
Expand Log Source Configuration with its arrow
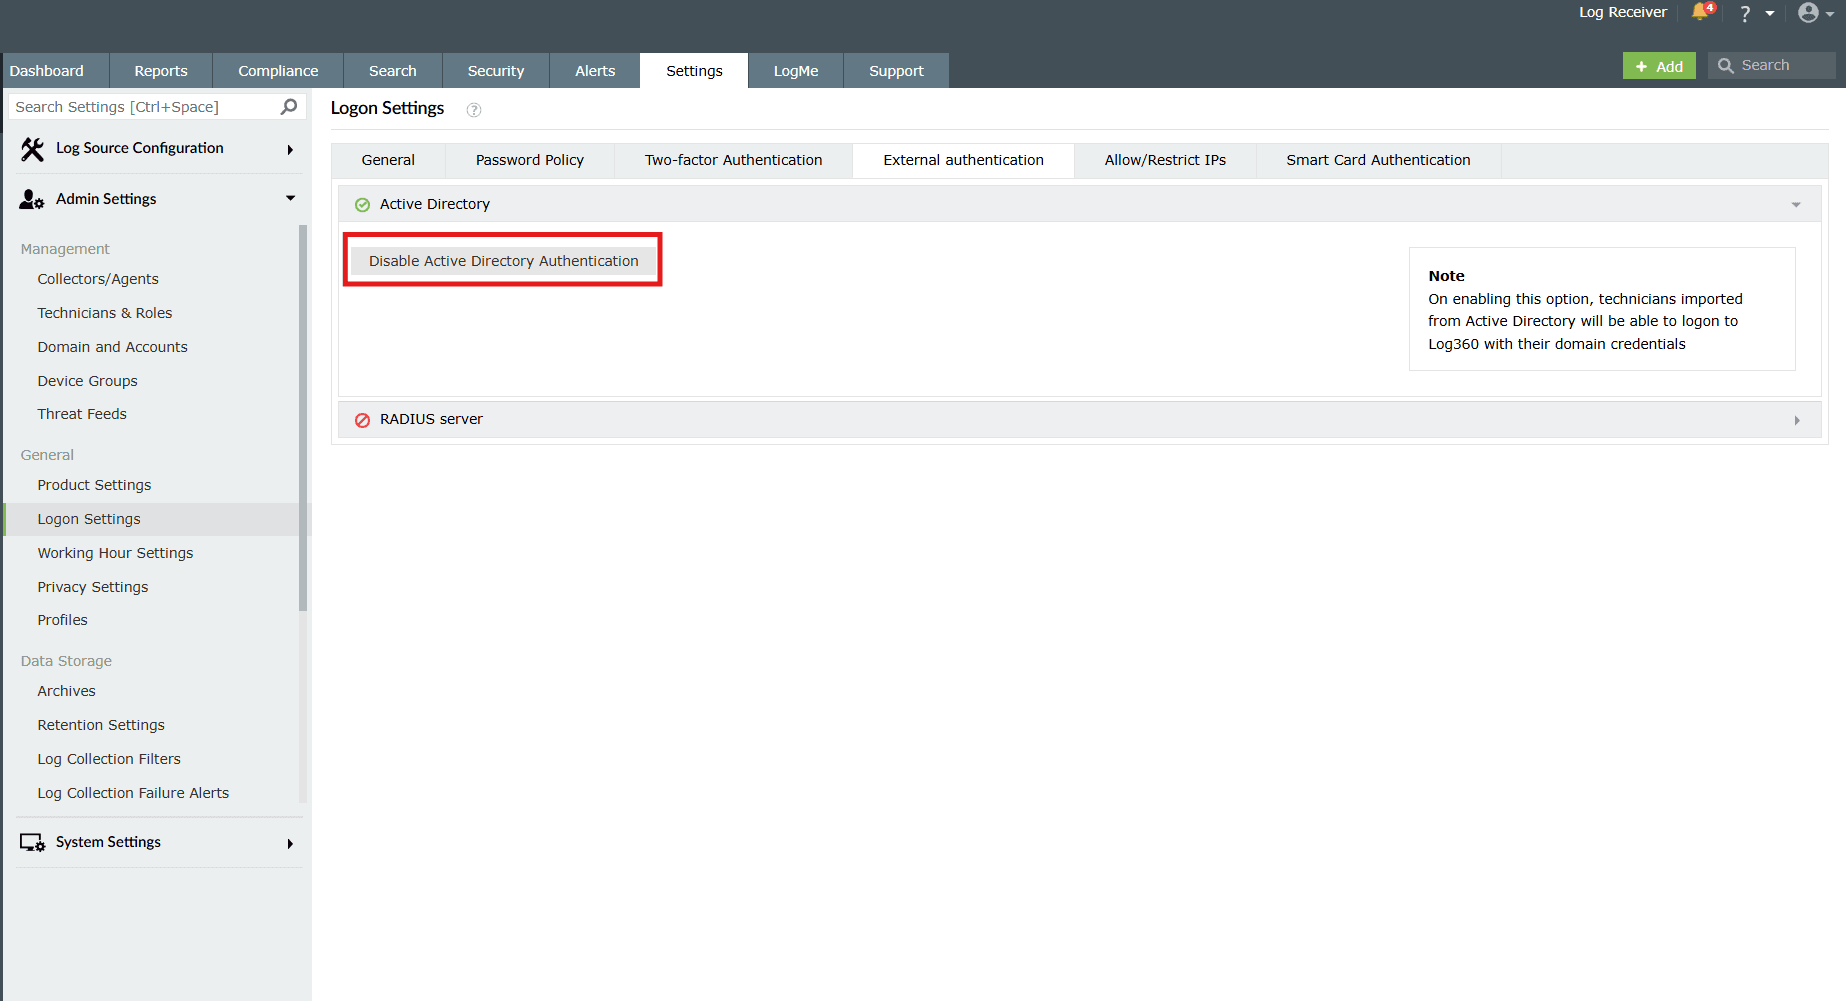click(x=290, y=150)
